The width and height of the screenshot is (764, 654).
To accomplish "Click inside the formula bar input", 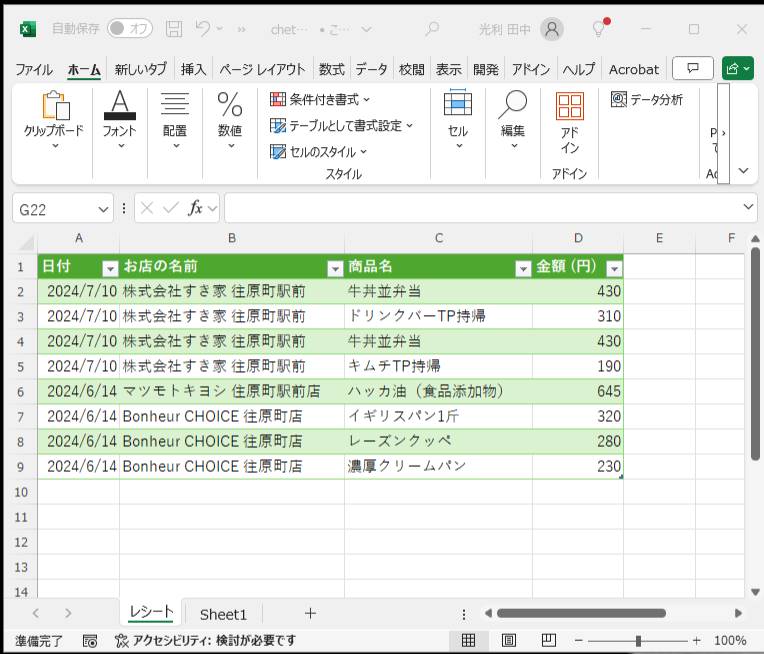I will click(482, 208).
